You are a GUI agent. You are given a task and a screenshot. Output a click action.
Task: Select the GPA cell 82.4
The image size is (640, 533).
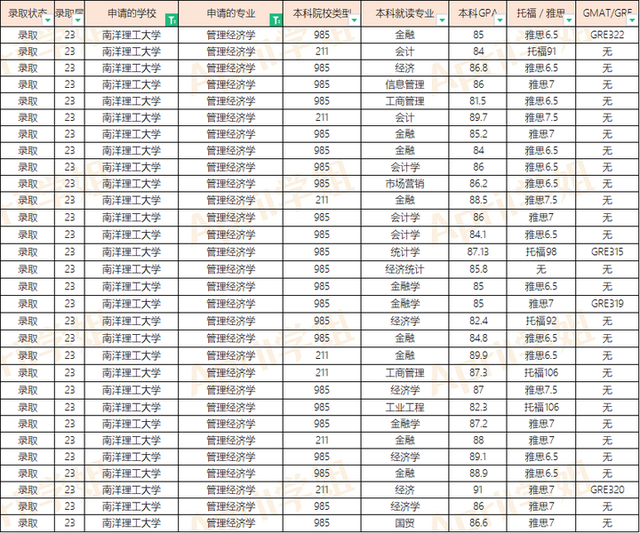click(x=478, y=321)
